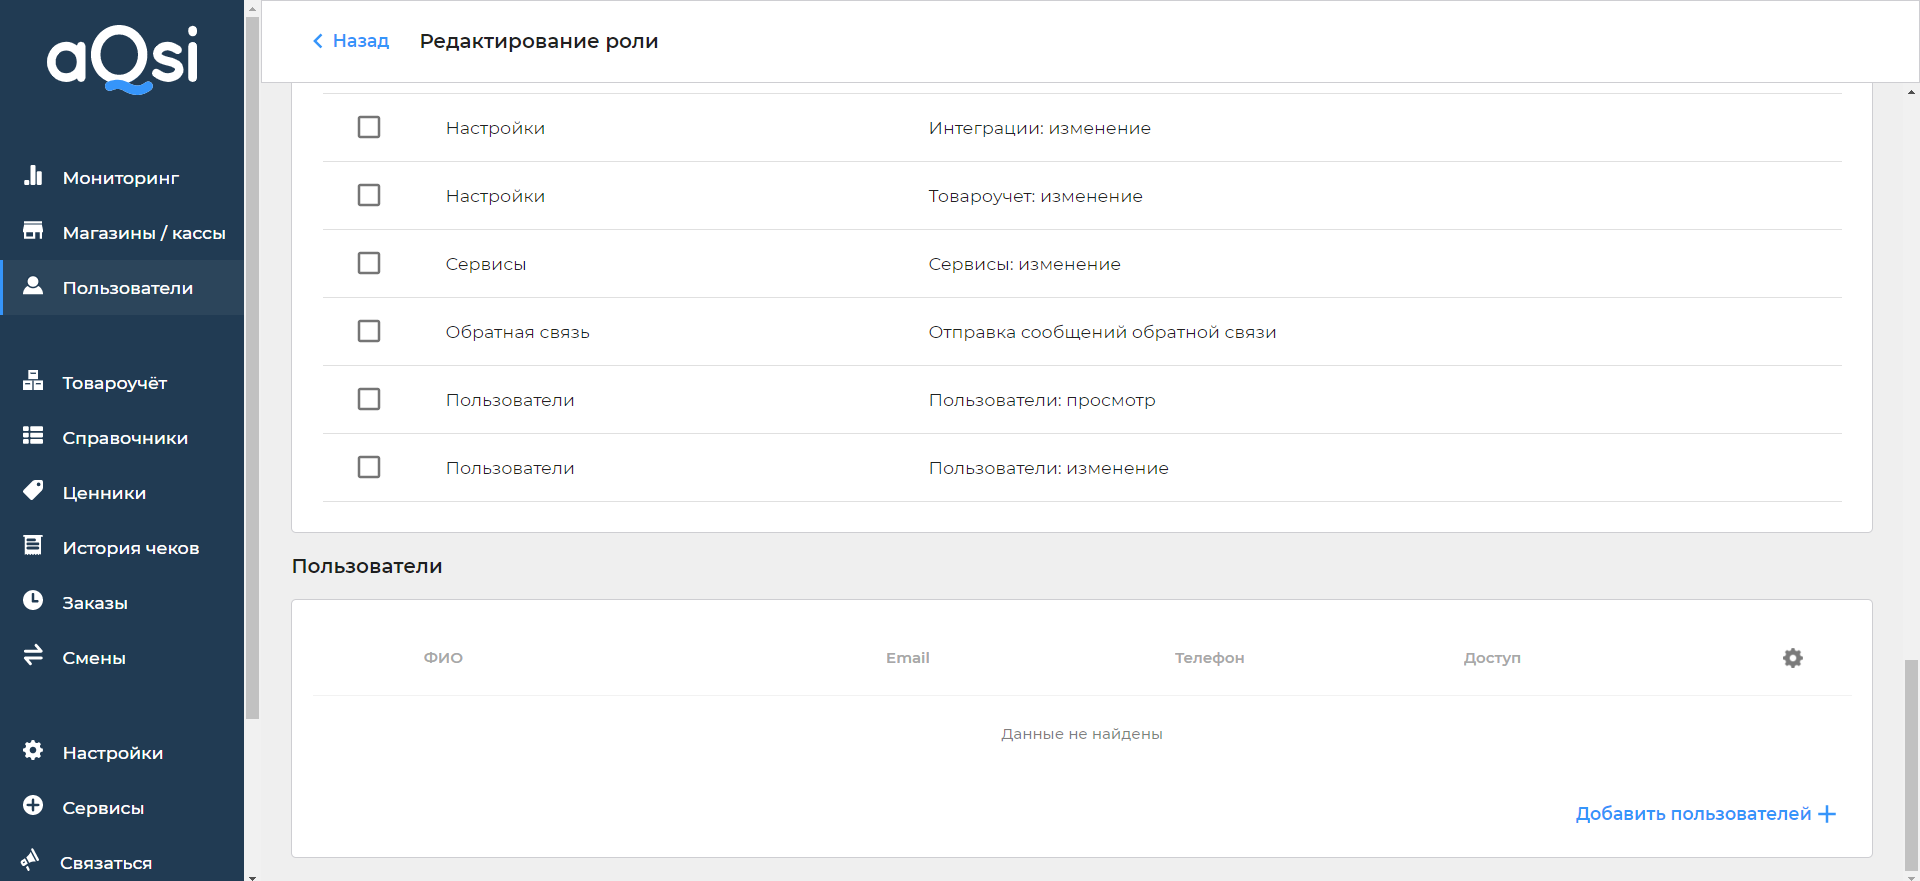Click the Товароучёт boxes icon
The image size is (1920, 881).
33,381
